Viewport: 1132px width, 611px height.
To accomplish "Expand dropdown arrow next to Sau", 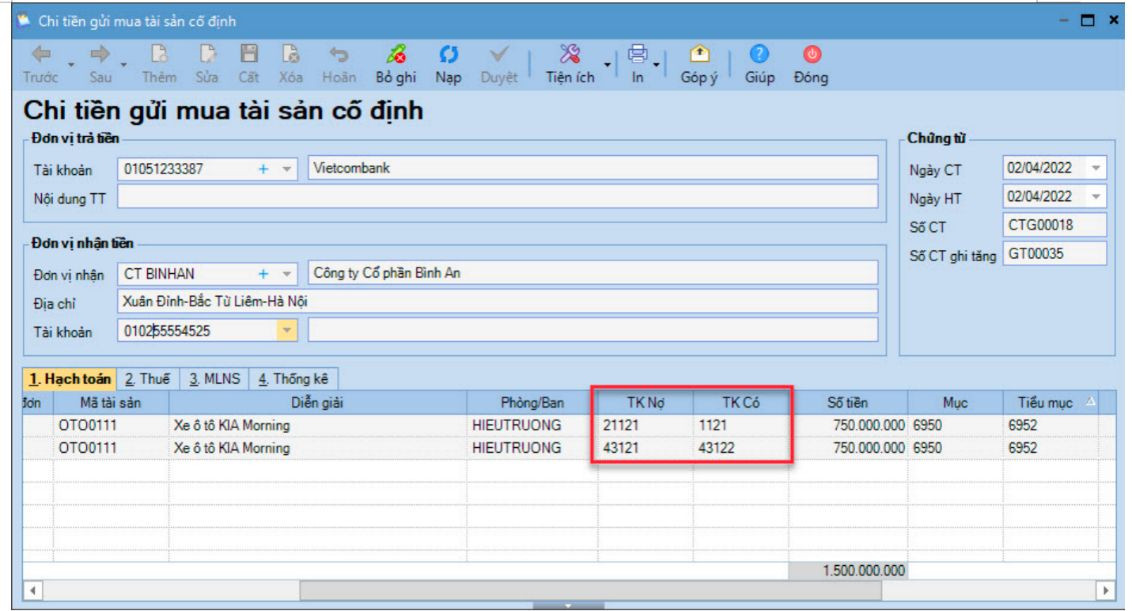I will [123, 65].
